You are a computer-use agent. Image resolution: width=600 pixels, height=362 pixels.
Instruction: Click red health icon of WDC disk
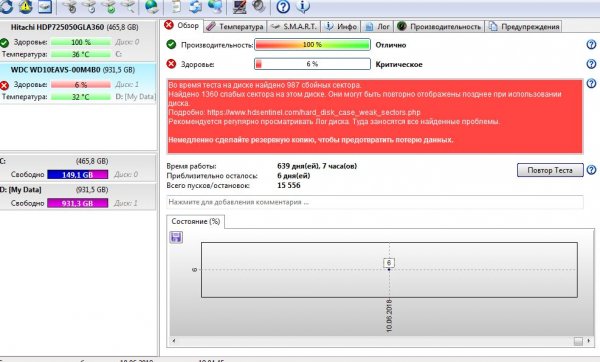click(x=4, y=85)
